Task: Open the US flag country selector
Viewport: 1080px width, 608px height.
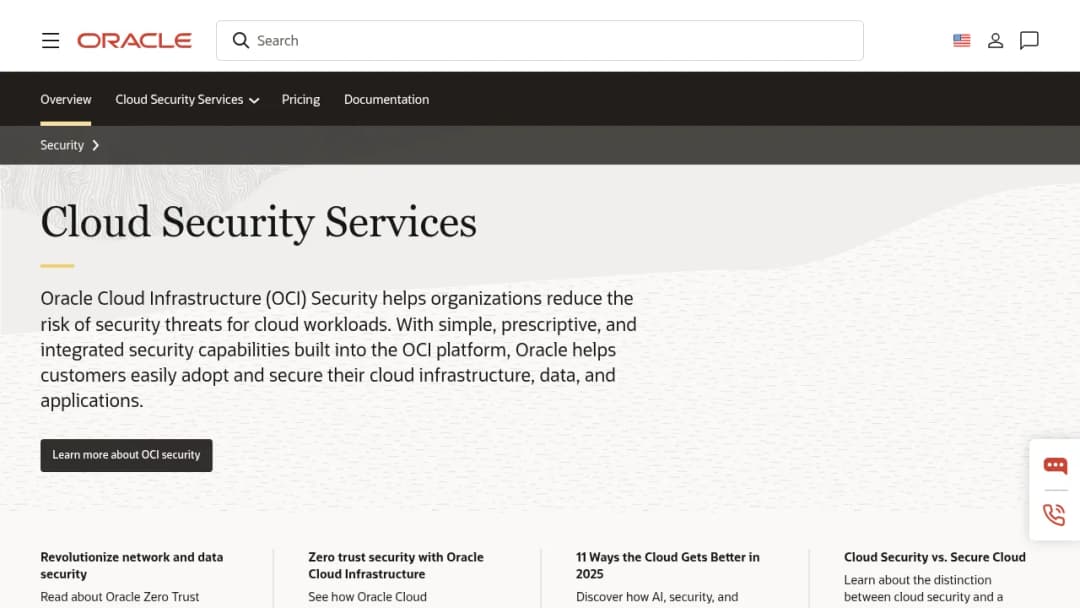Action: click(x=962, y=41)
